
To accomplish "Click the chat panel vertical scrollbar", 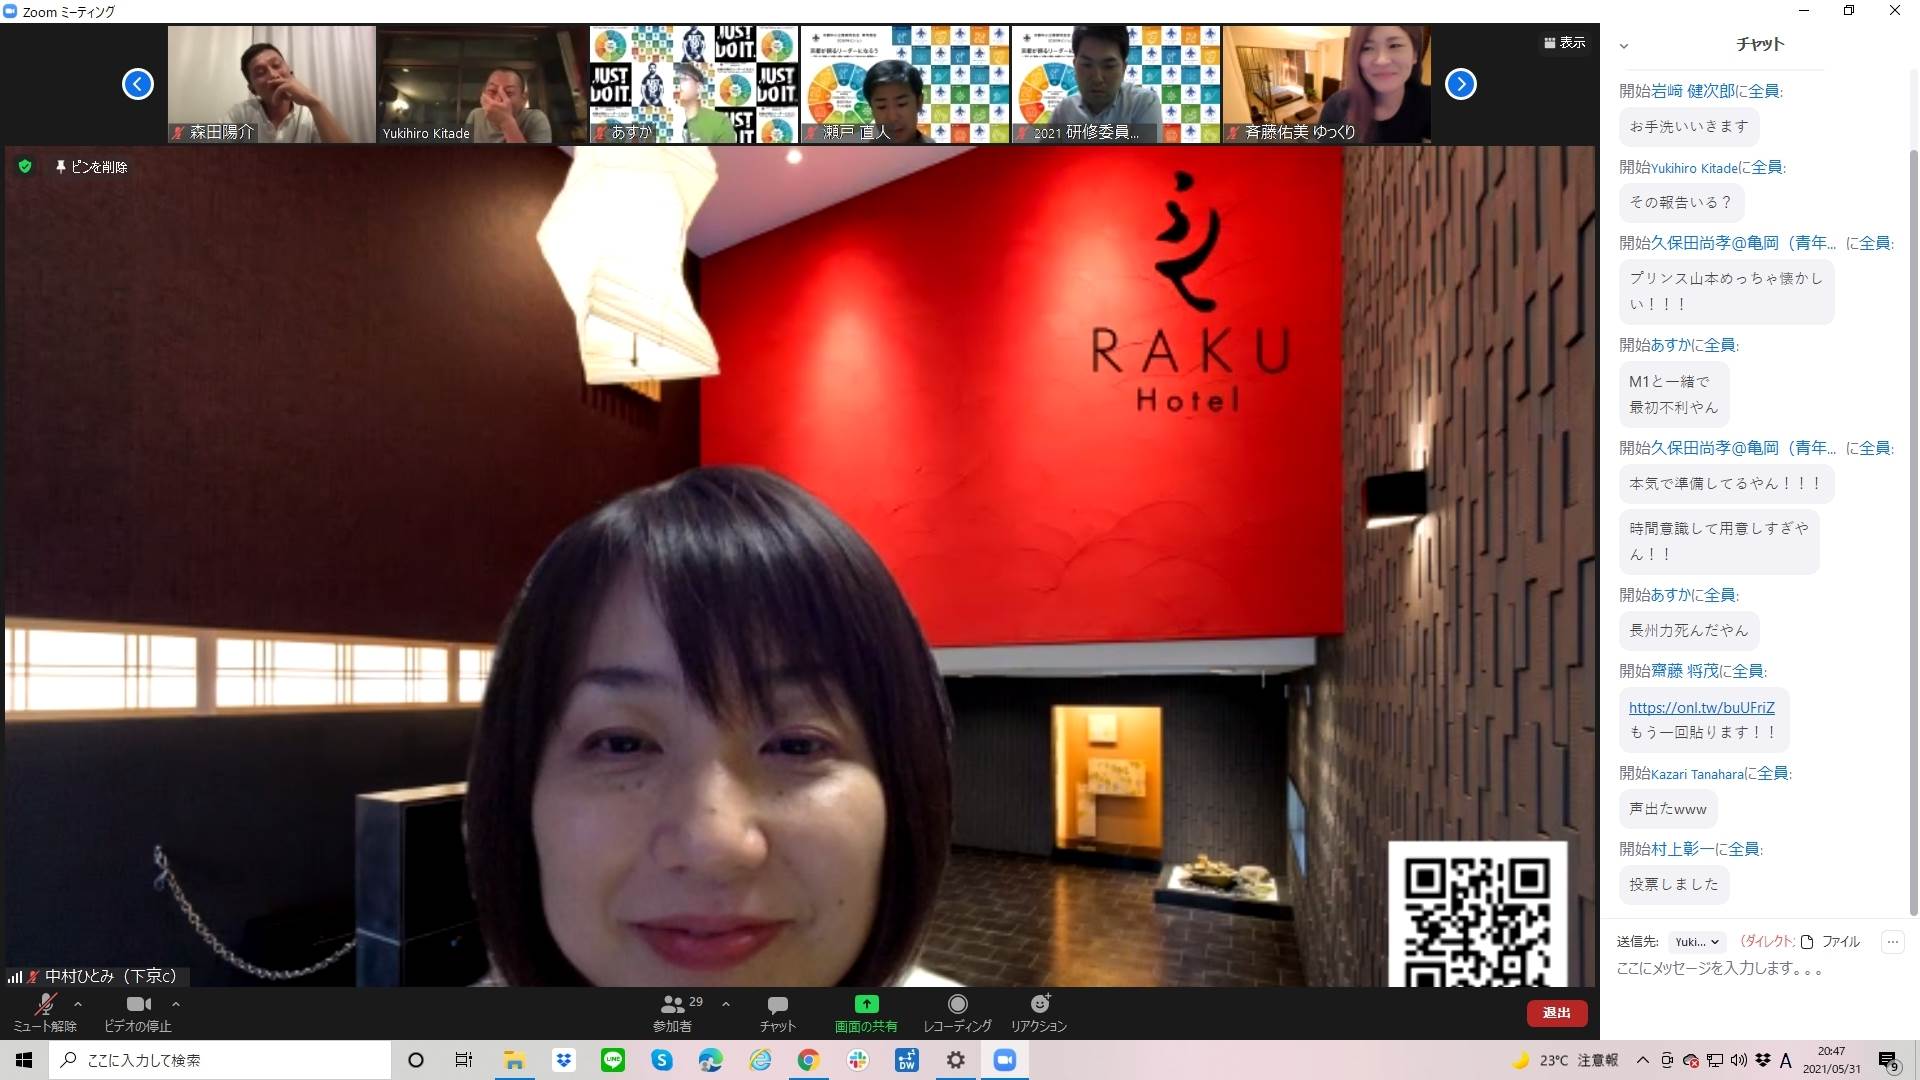I will pyautogui.click(x=1913, y=530).
